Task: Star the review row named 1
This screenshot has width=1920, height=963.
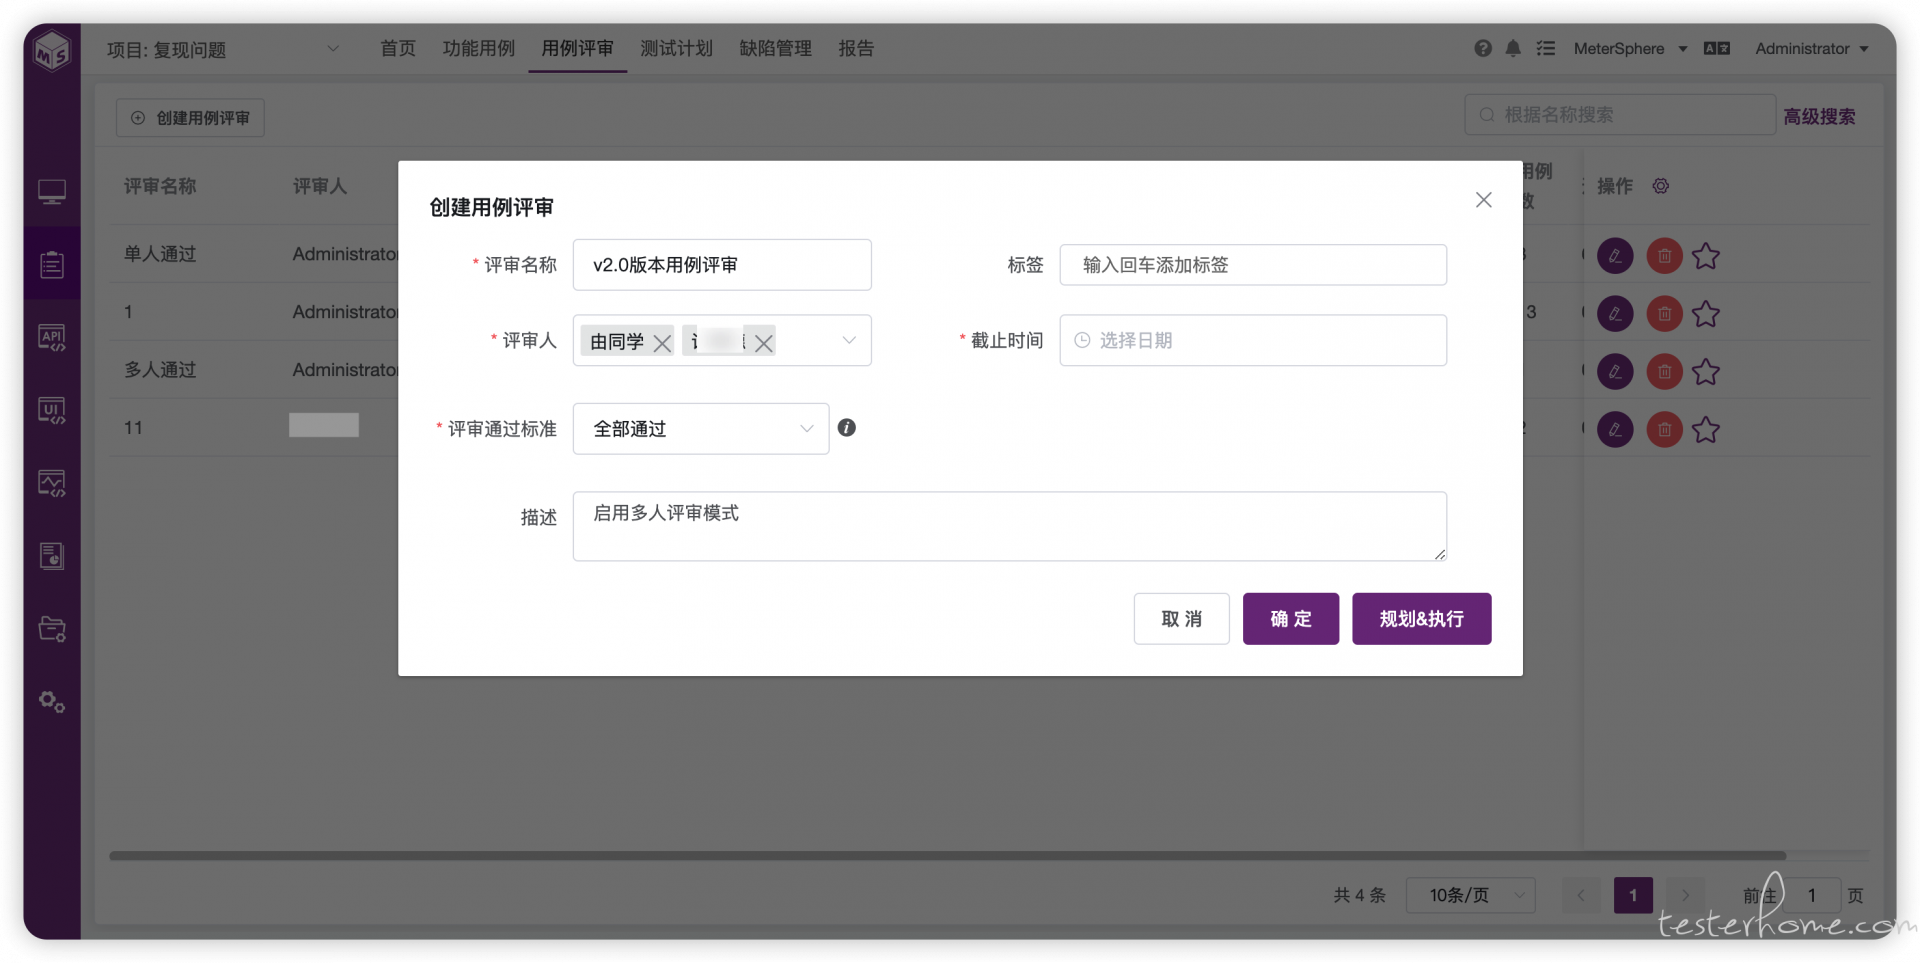Action: tap(1706, 314)
